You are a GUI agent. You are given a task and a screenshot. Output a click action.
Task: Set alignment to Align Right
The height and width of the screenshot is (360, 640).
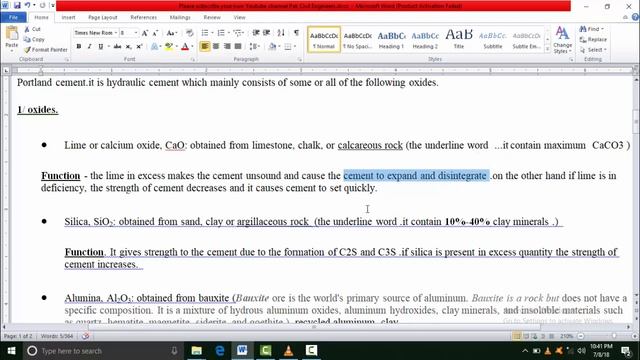(227, 46)
